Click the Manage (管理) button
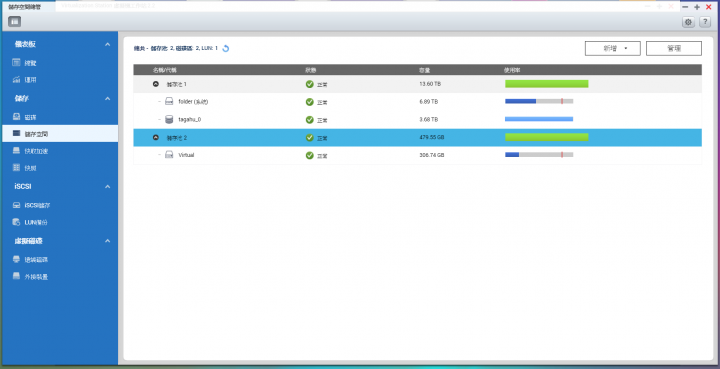 674,48
